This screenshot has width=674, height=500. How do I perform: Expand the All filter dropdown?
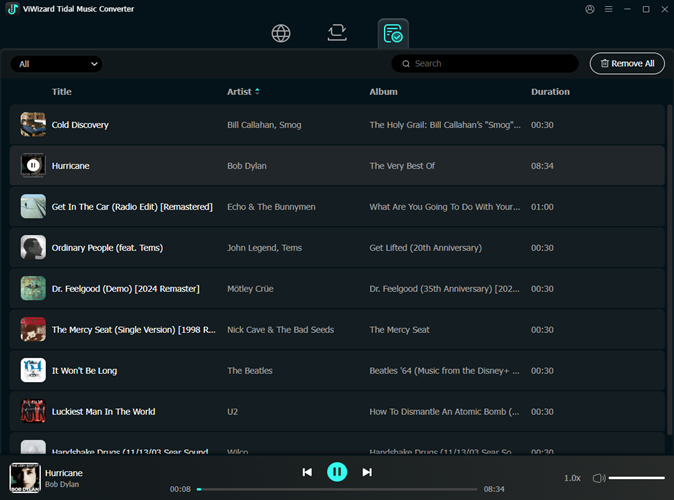tap(56, 64)
